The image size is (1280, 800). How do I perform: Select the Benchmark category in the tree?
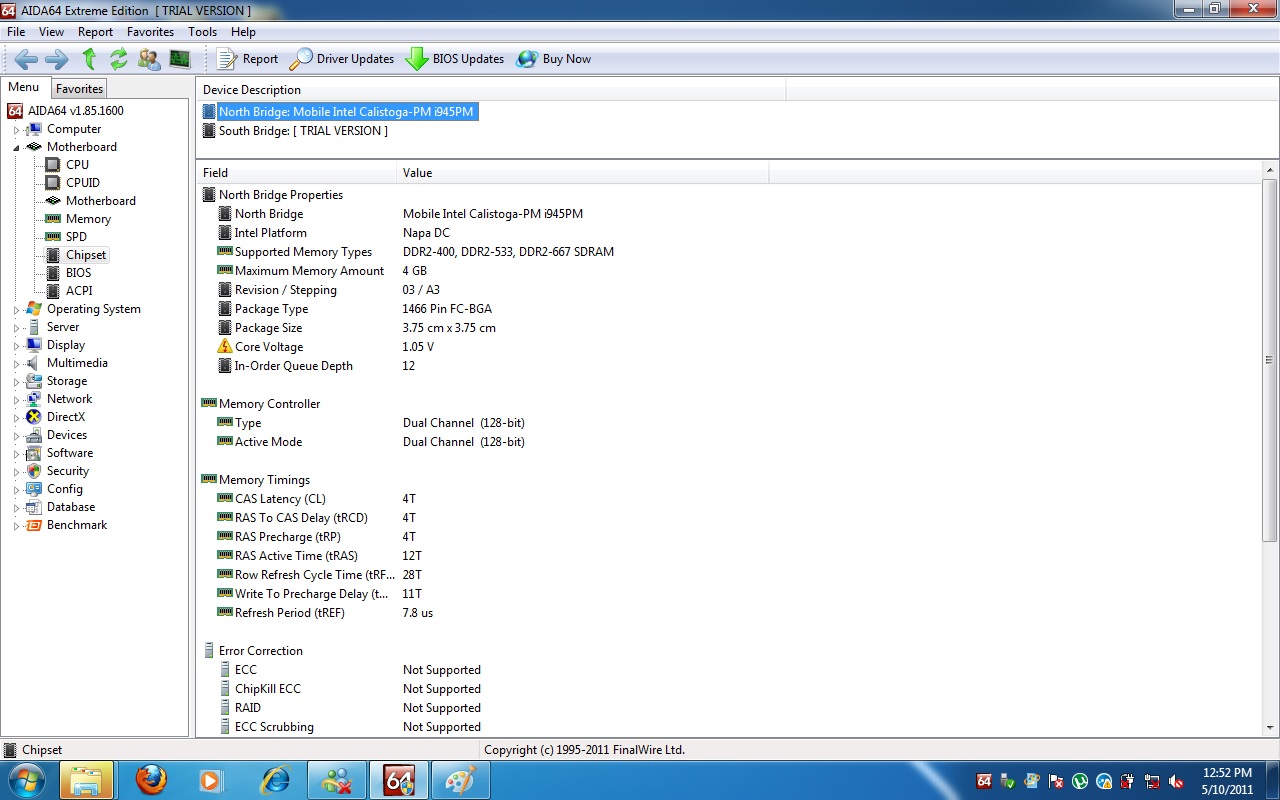pos(76,525)
